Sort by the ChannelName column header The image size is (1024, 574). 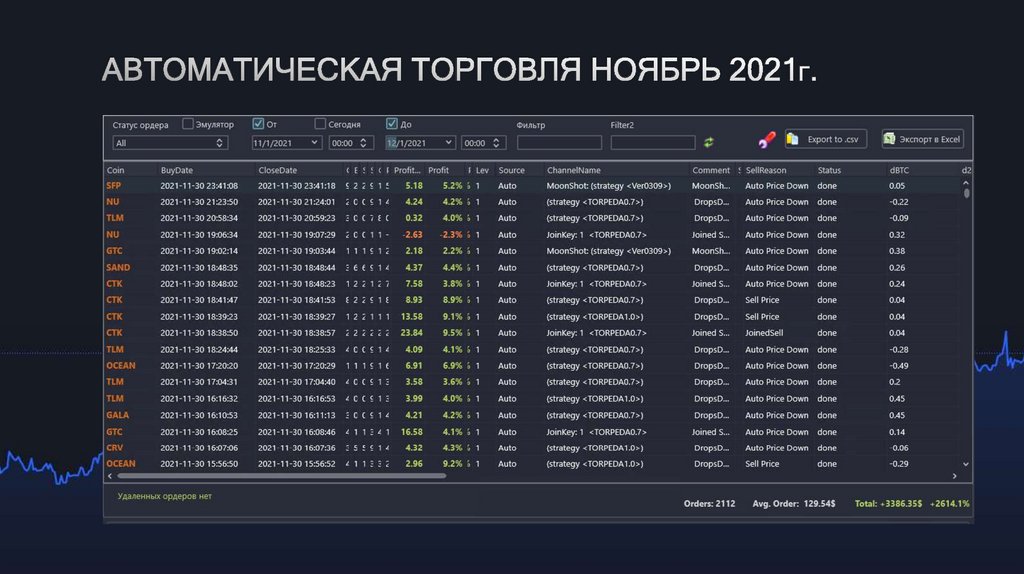573,170
